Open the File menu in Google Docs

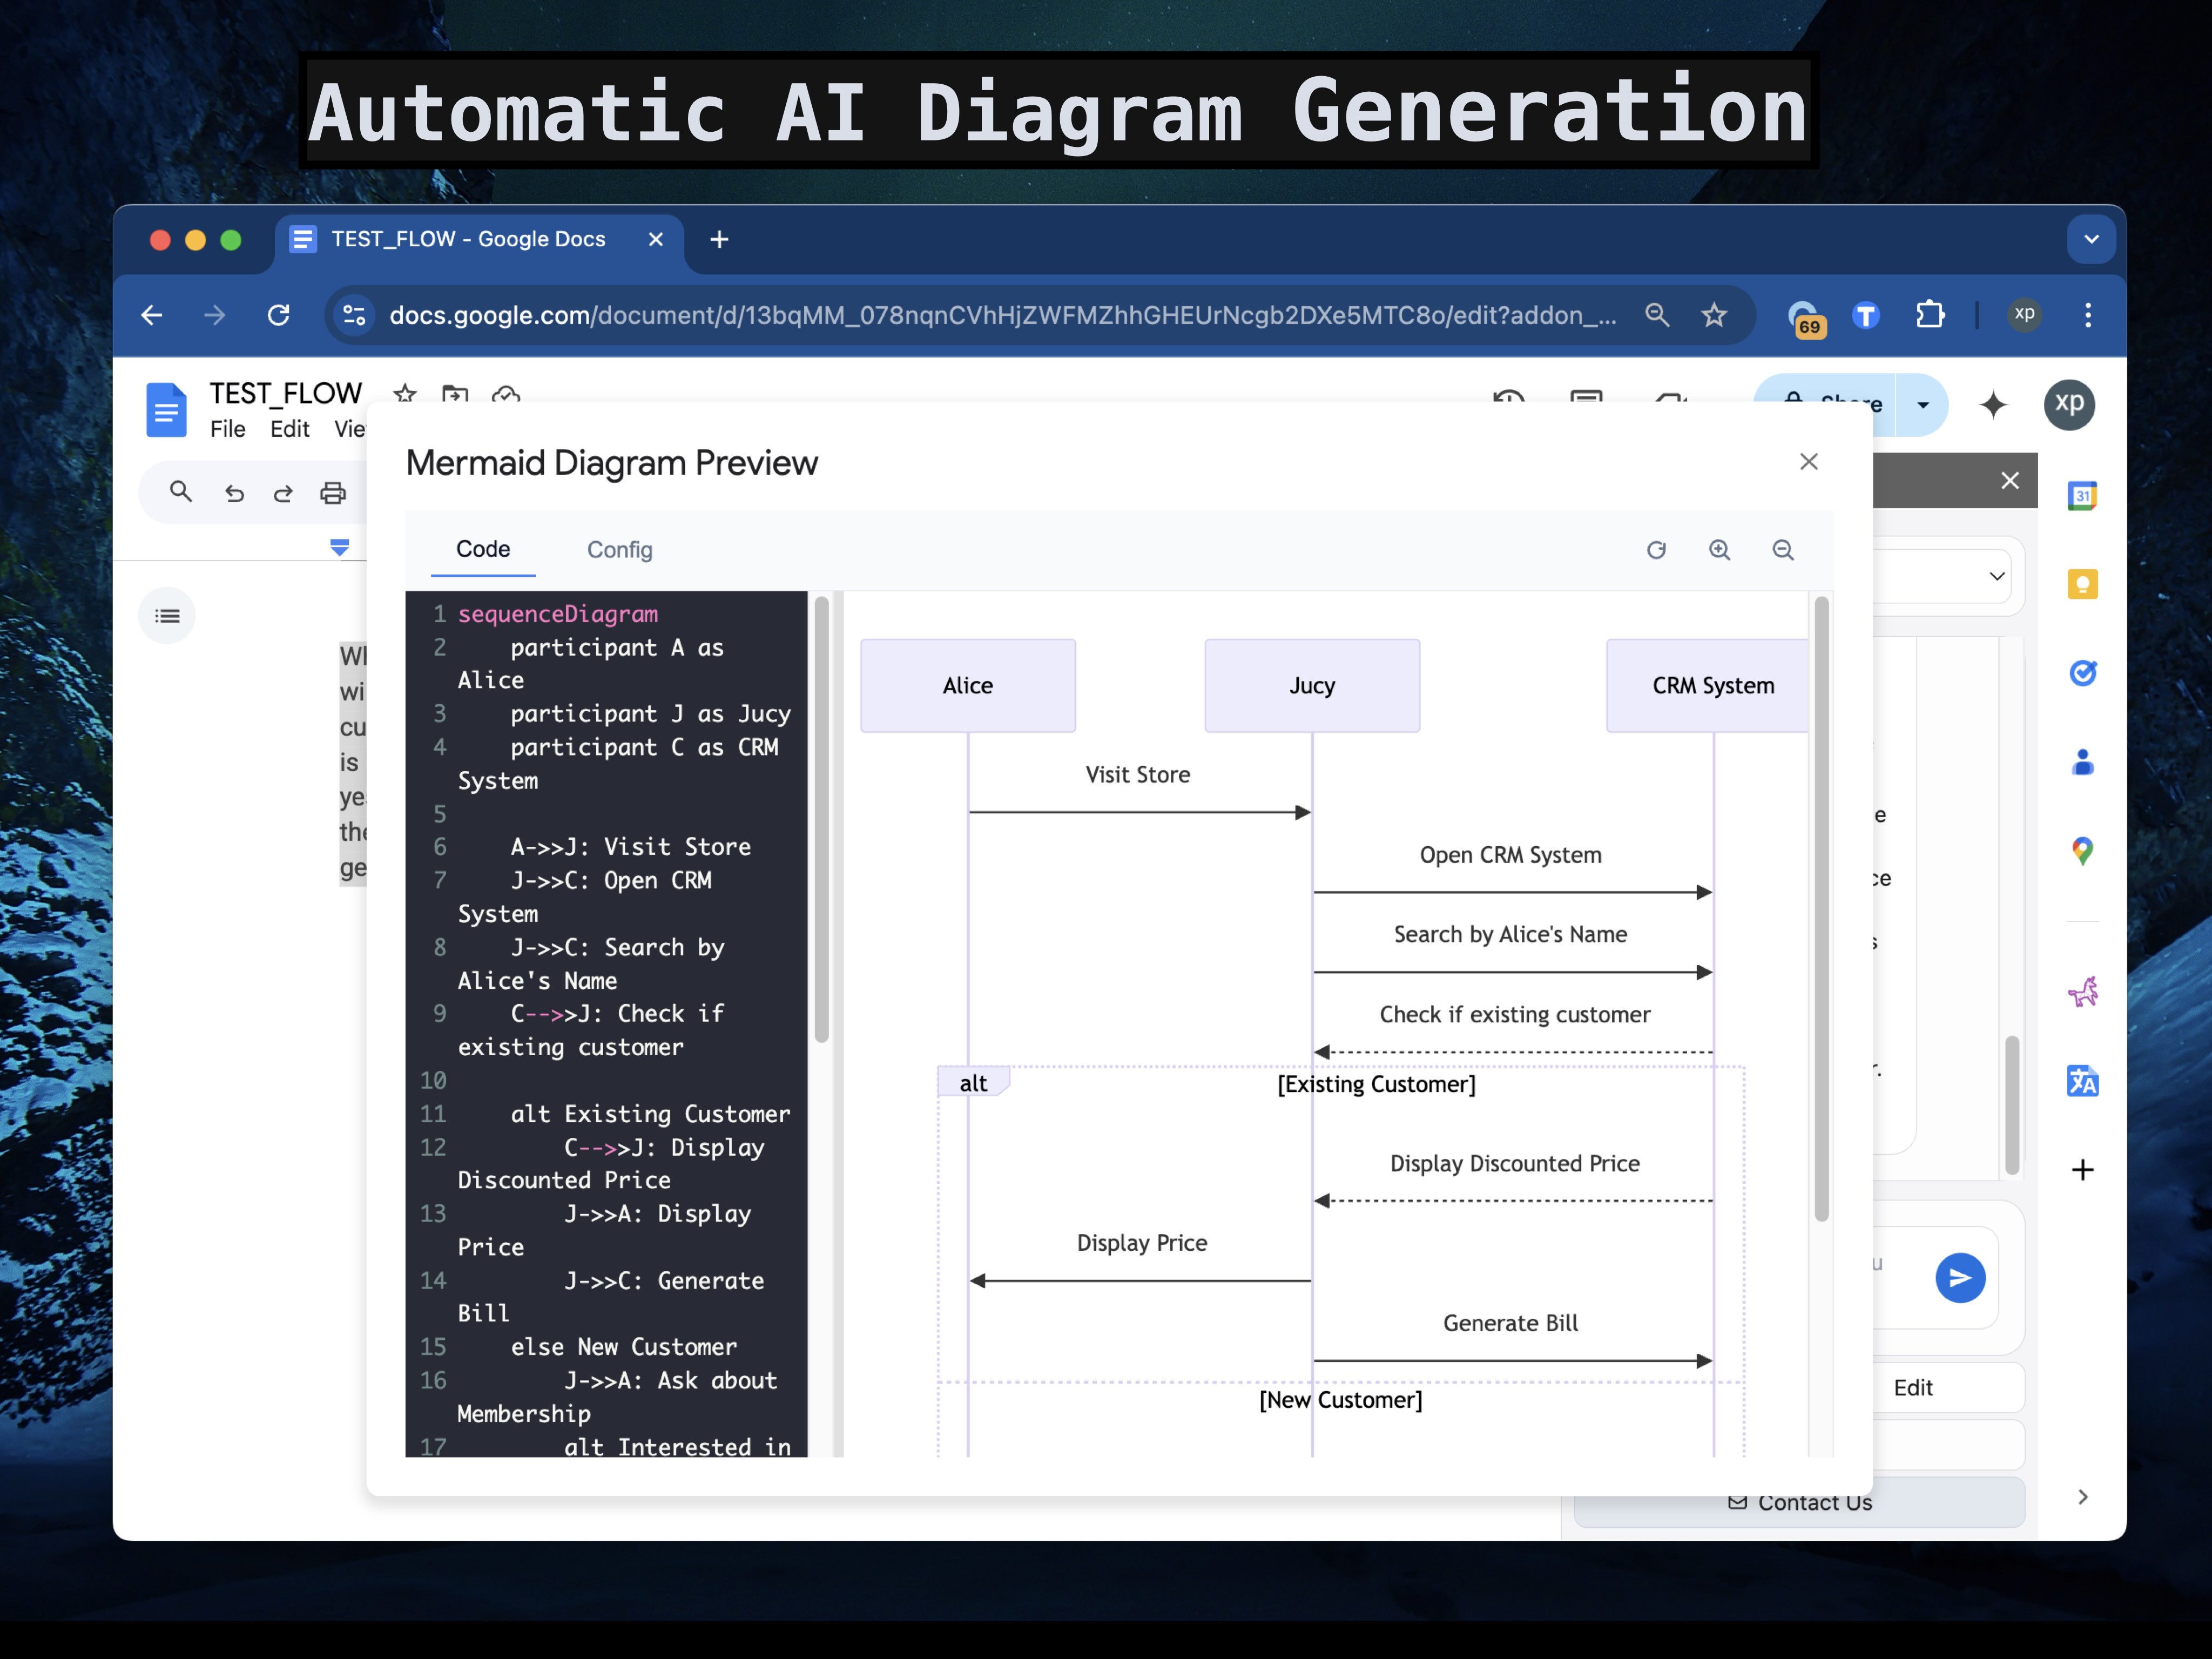pos(228,428)
